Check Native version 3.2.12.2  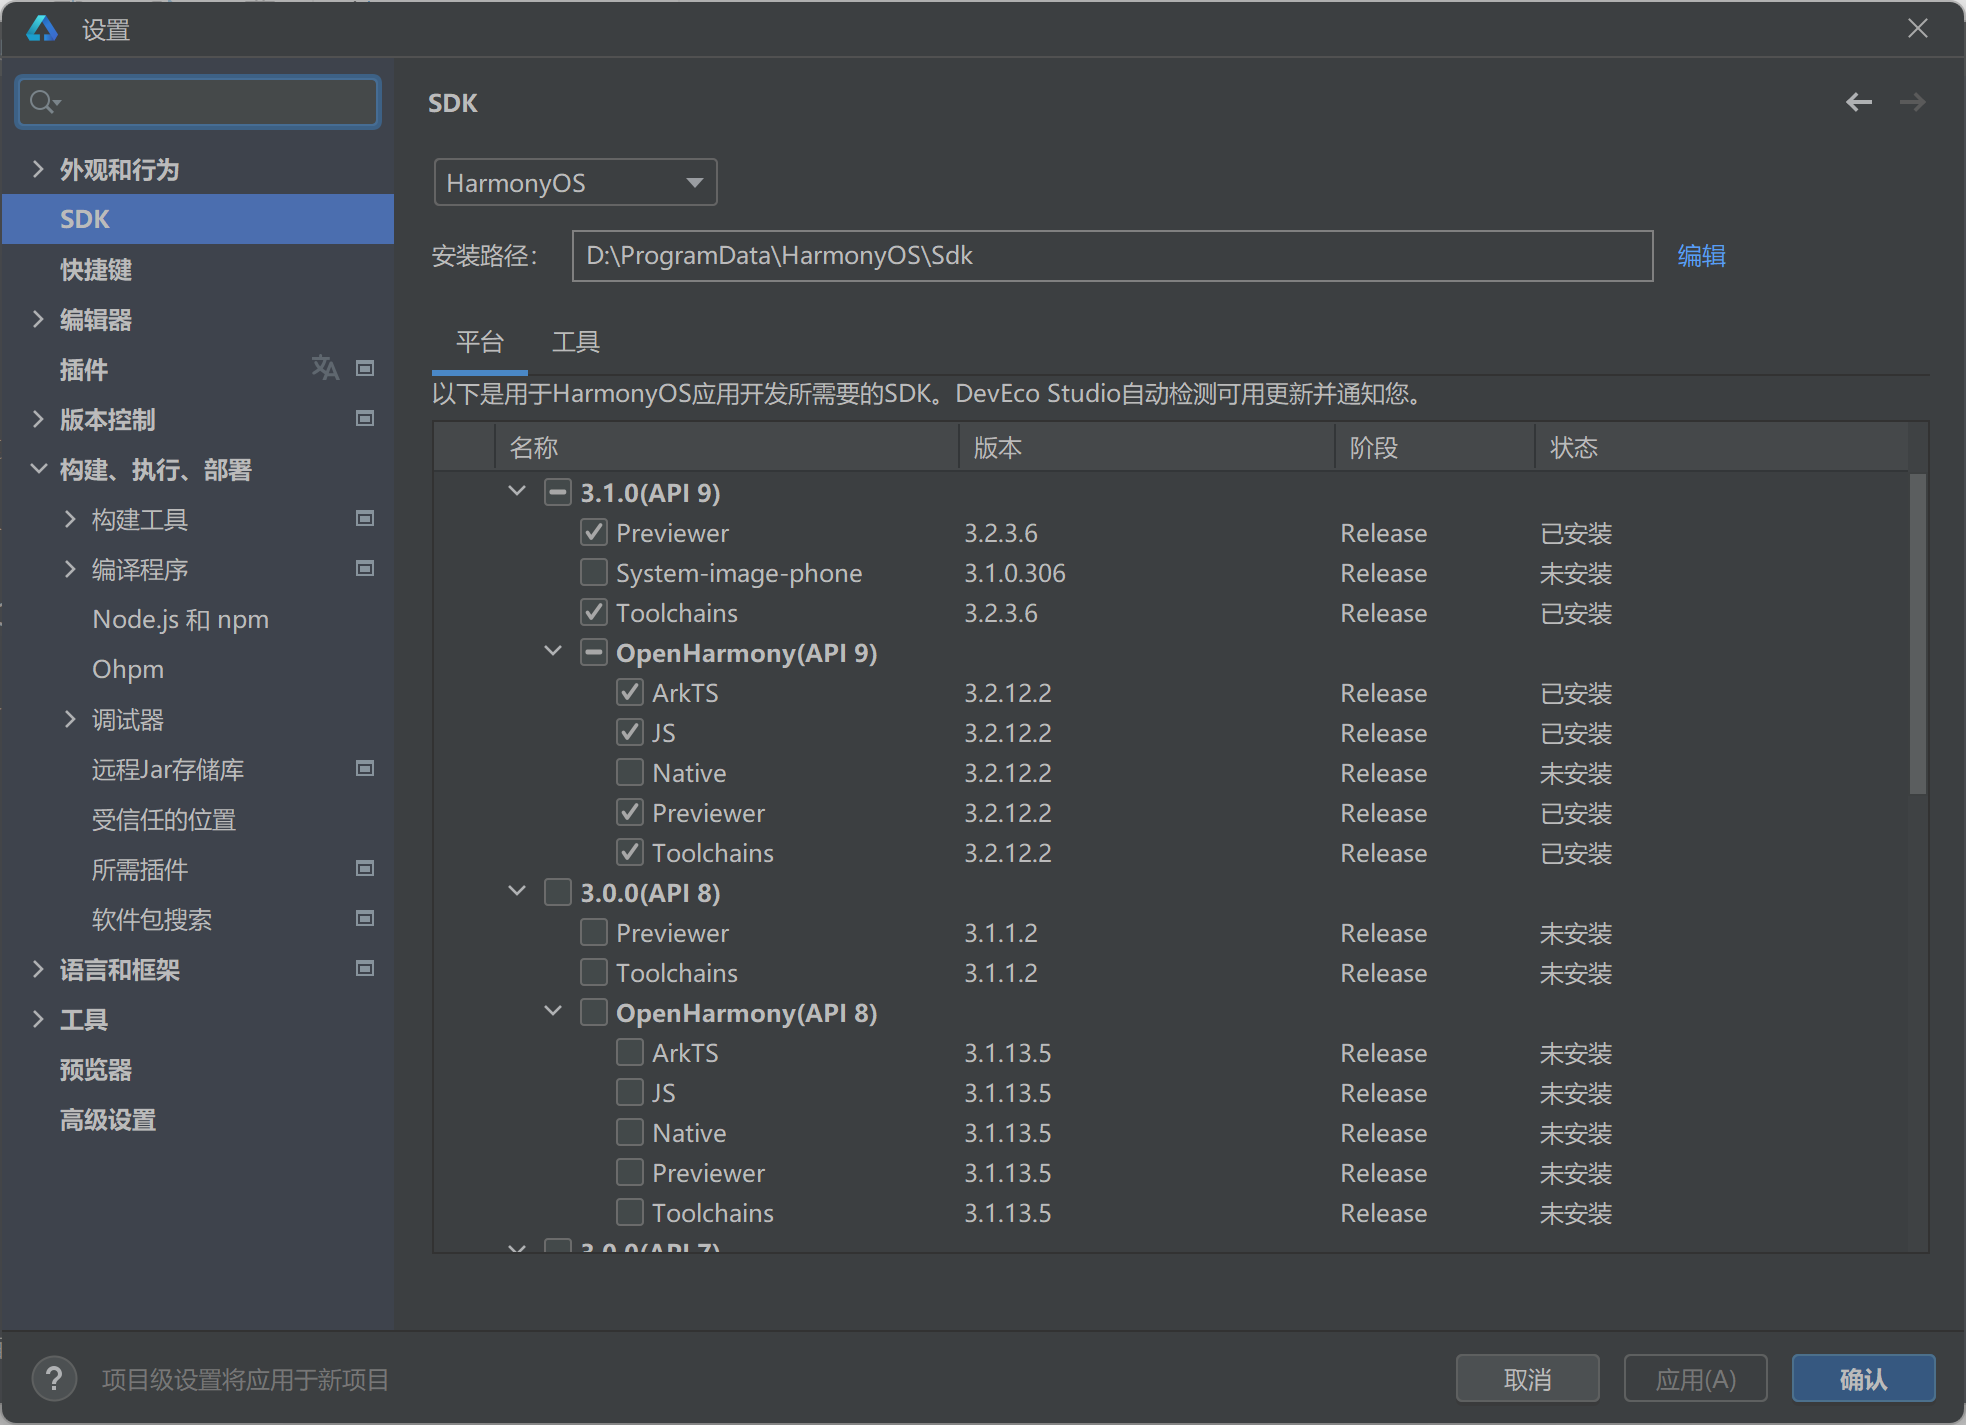630,772
